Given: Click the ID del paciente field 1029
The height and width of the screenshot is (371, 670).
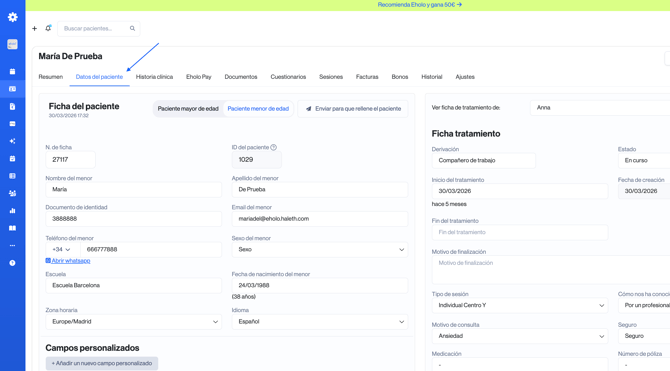Looking at the screenshot, I should 257,160.
